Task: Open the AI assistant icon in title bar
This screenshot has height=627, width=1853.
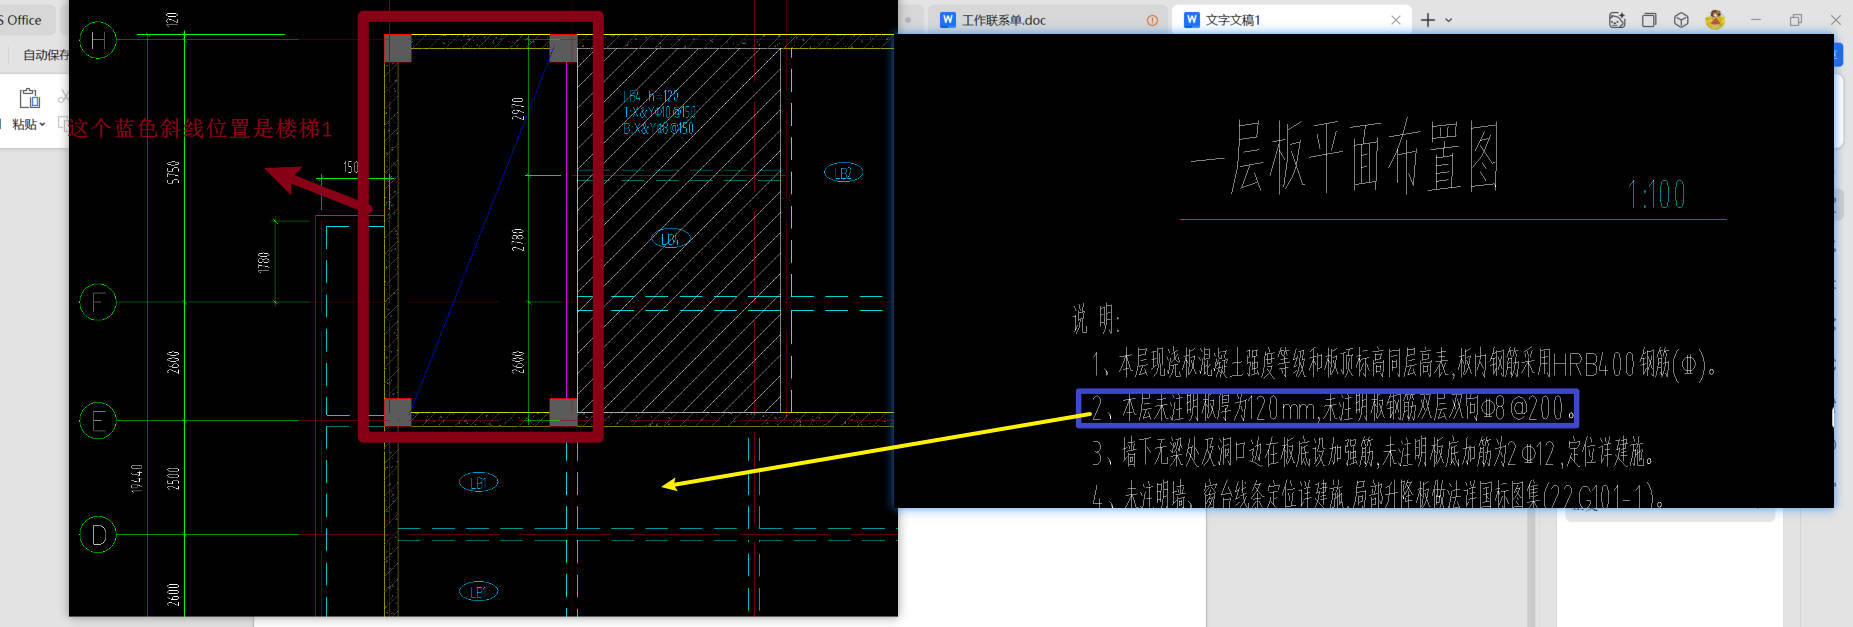Action: (x=1617, y=20)
